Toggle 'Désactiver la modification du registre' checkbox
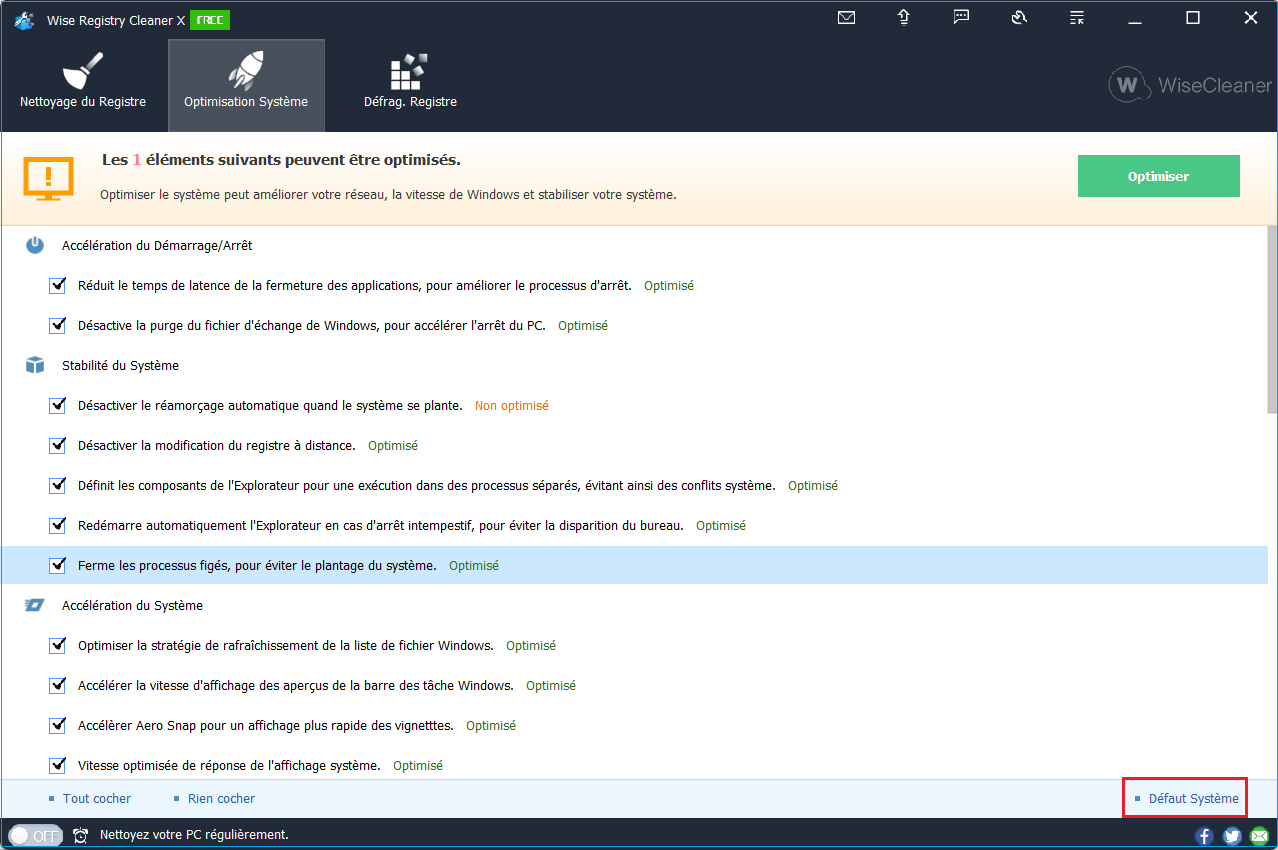1278x850 pixels. click(57, 445)
